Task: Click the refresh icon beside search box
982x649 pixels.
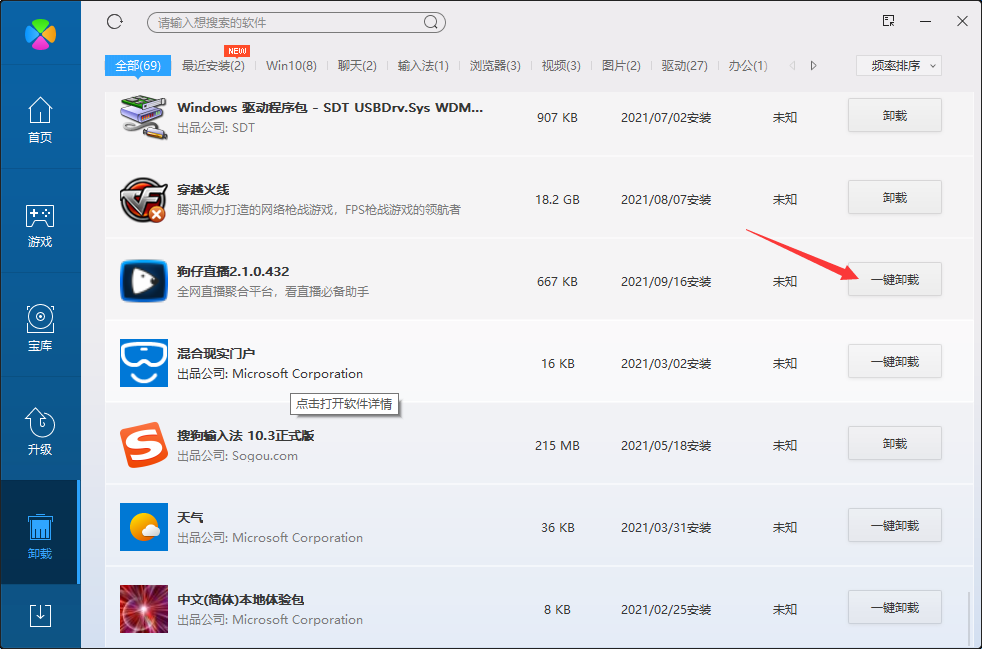Action: point(115,22)
